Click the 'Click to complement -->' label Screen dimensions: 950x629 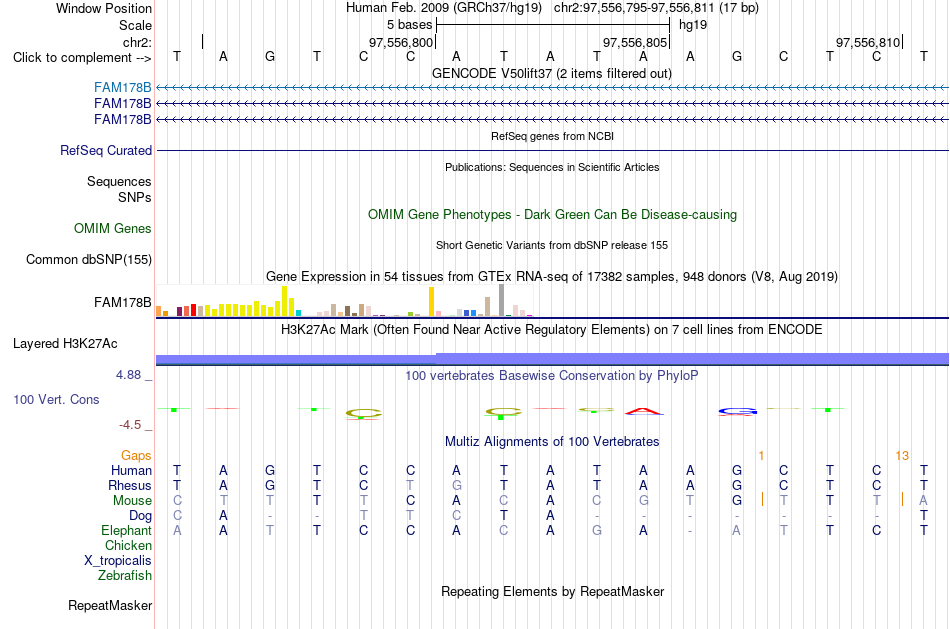82,58
